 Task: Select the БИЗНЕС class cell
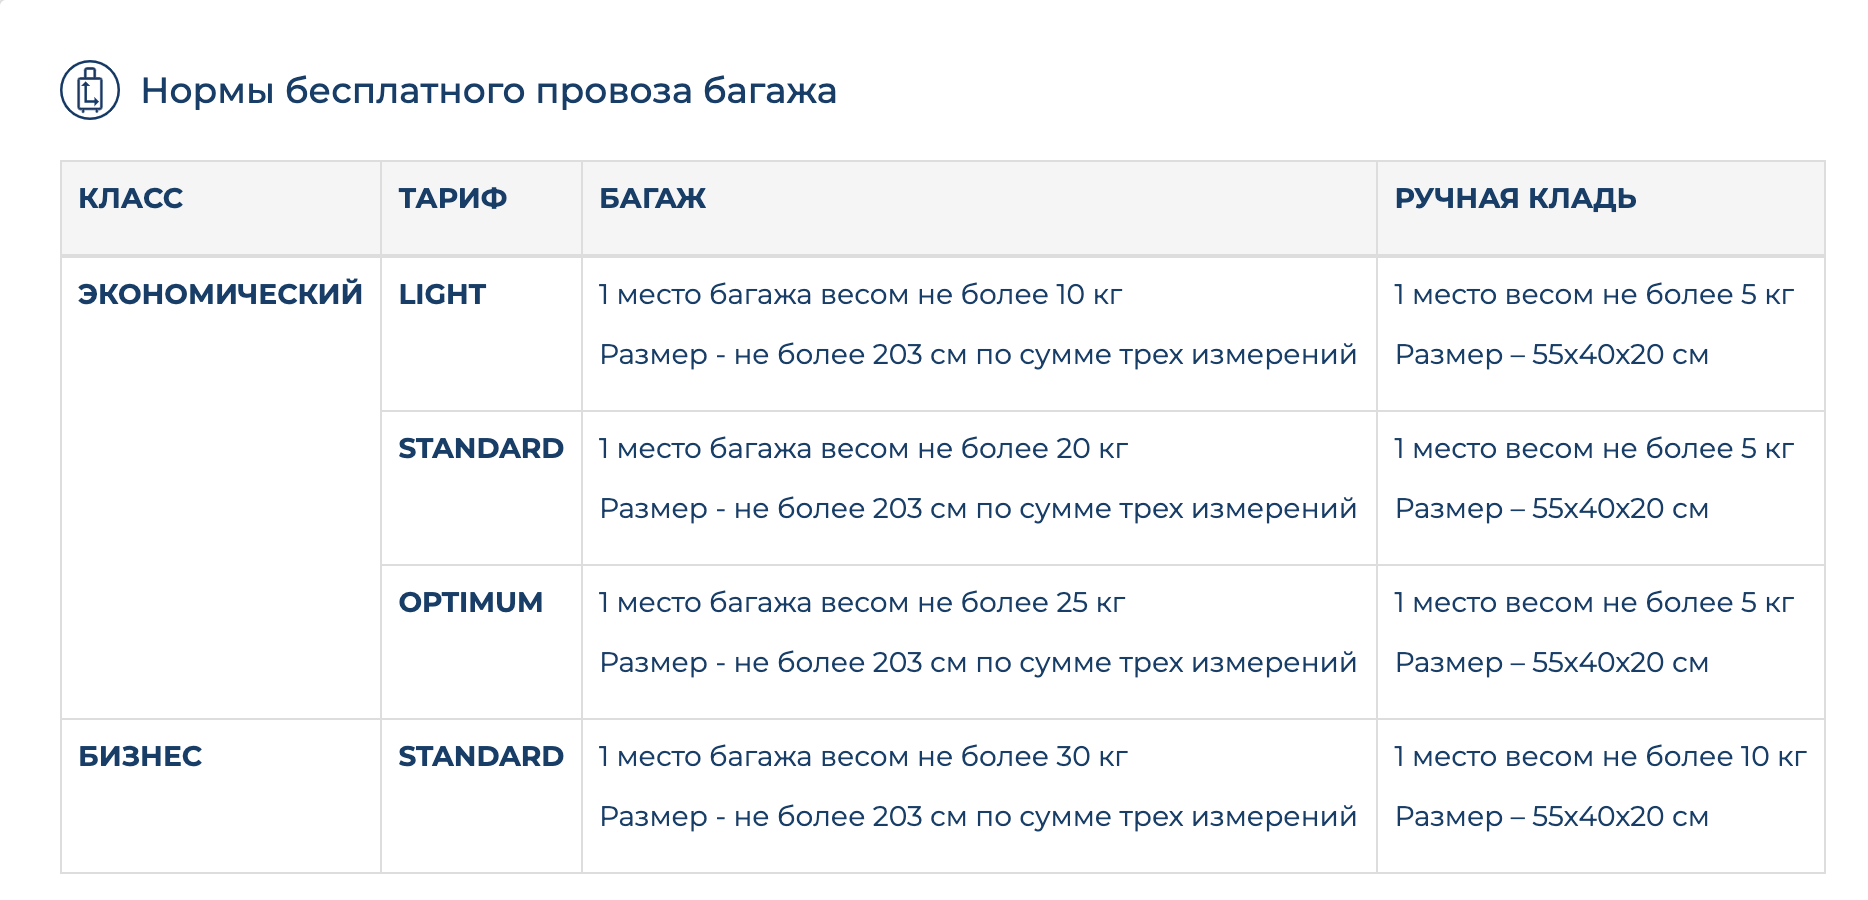140,756
